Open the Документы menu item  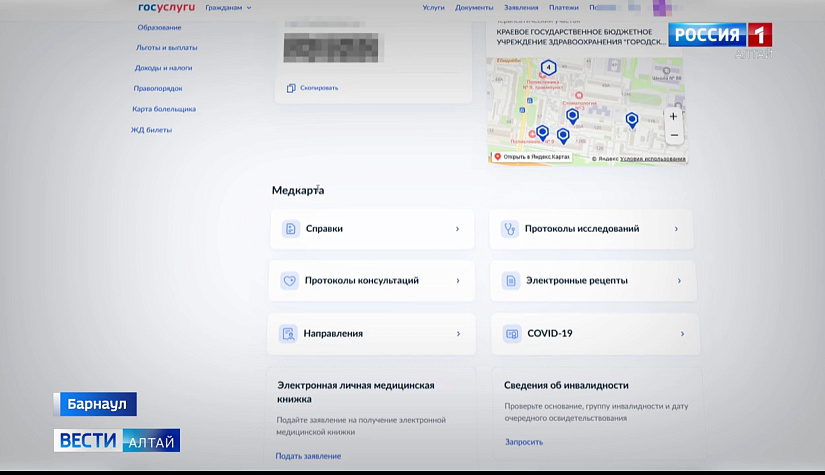pyautogui.click(x=474, y=7)
